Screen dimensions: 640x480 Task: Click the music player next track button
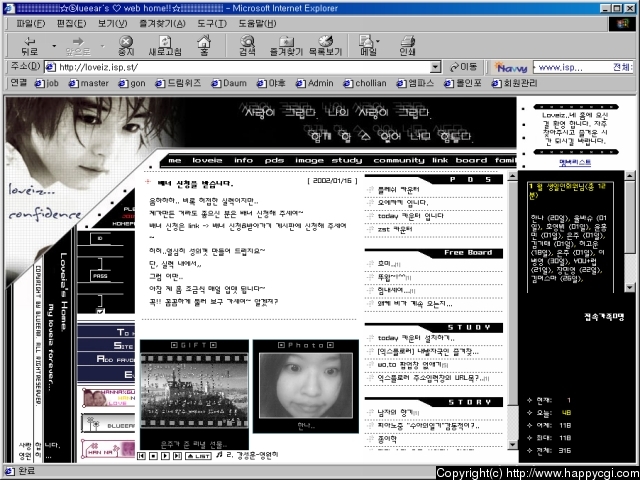[x=178, y=456]
